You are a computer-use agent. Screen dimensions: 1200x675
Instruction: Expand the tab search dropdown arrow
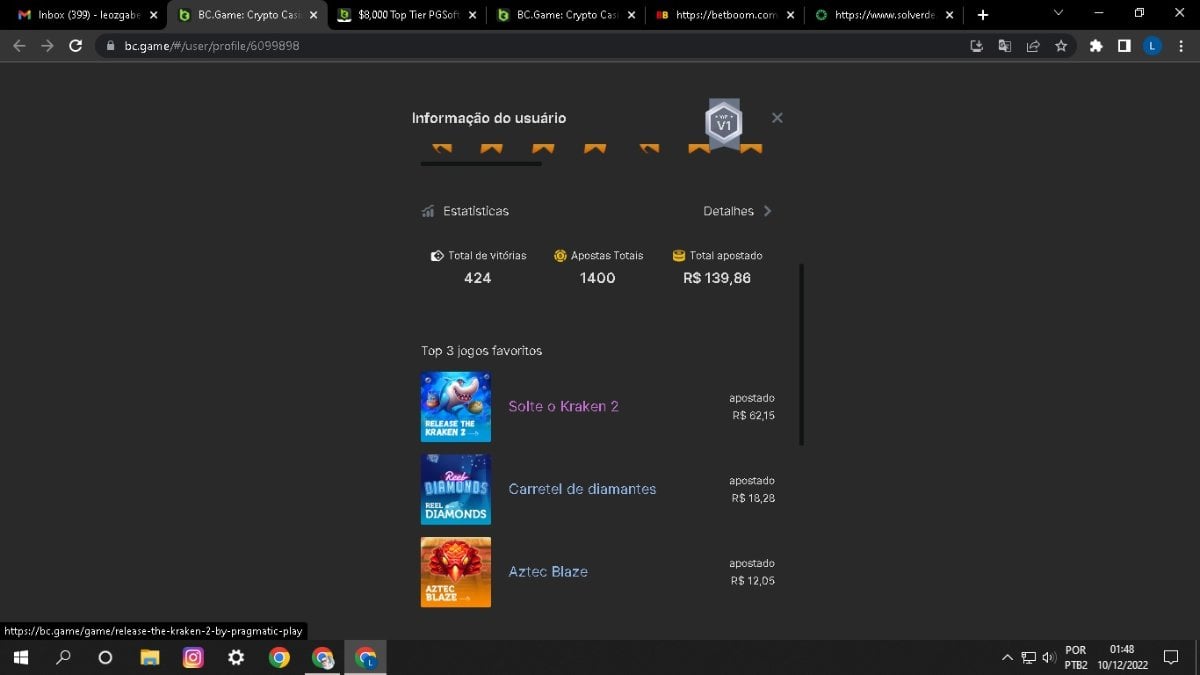coord(1060,14)
